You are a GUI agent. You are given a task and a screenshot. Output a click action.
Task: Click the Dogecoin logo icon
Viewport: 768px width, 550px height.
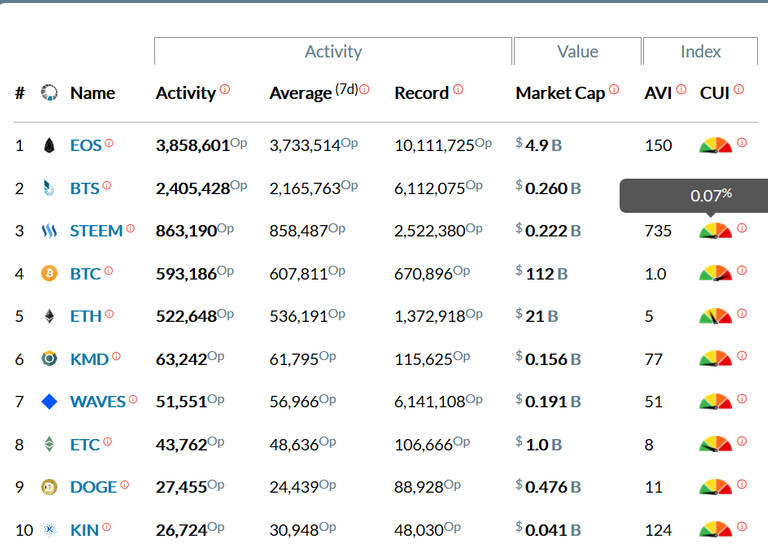coord(49,488)
